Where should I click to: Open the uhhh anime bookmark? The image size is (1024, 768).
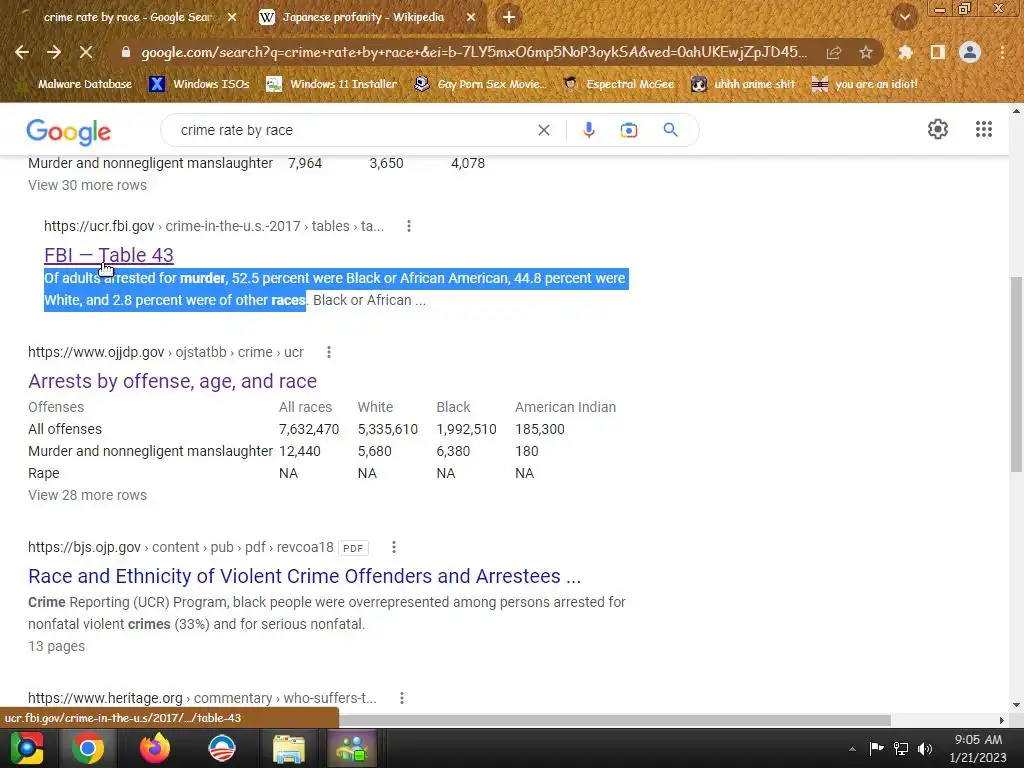click(744, 84)
